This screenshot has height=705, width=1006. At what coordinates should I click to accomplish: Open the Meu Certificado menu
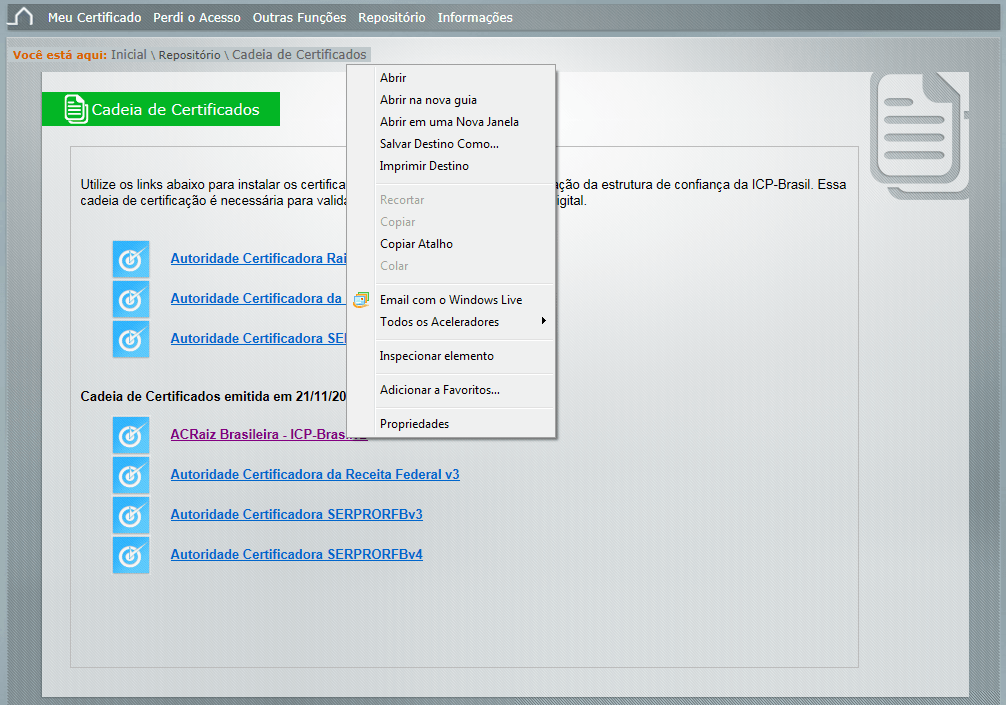pyautogui.click(x=94, y=18)
